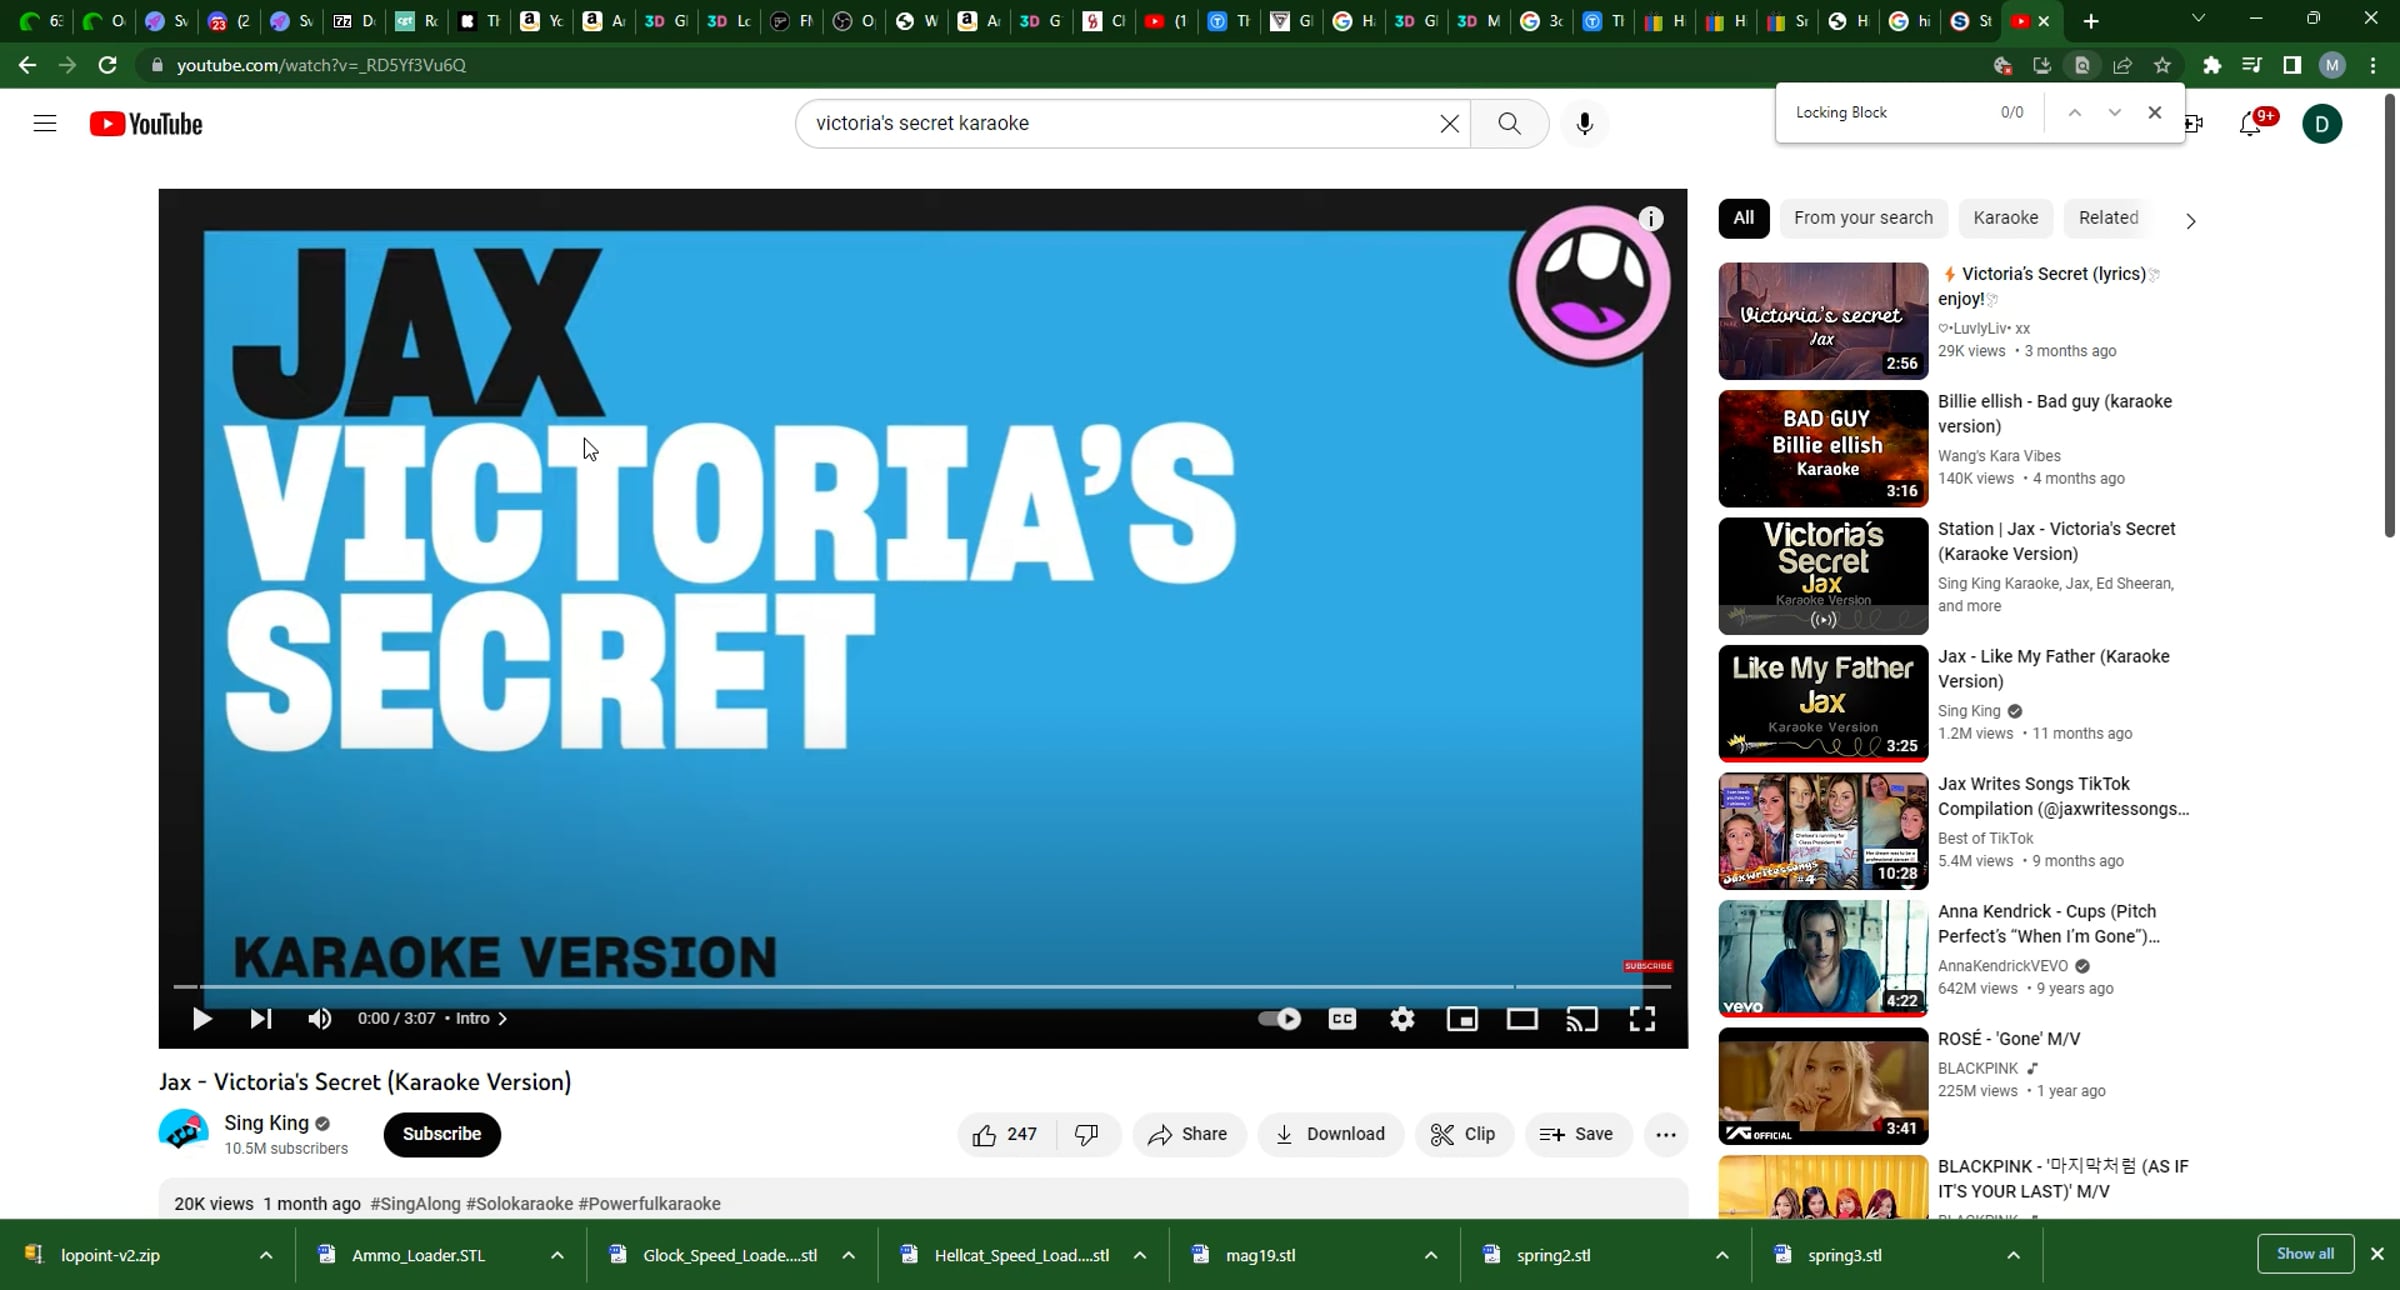
Task: Open the player settings gear
Action: point(1402,1018)
